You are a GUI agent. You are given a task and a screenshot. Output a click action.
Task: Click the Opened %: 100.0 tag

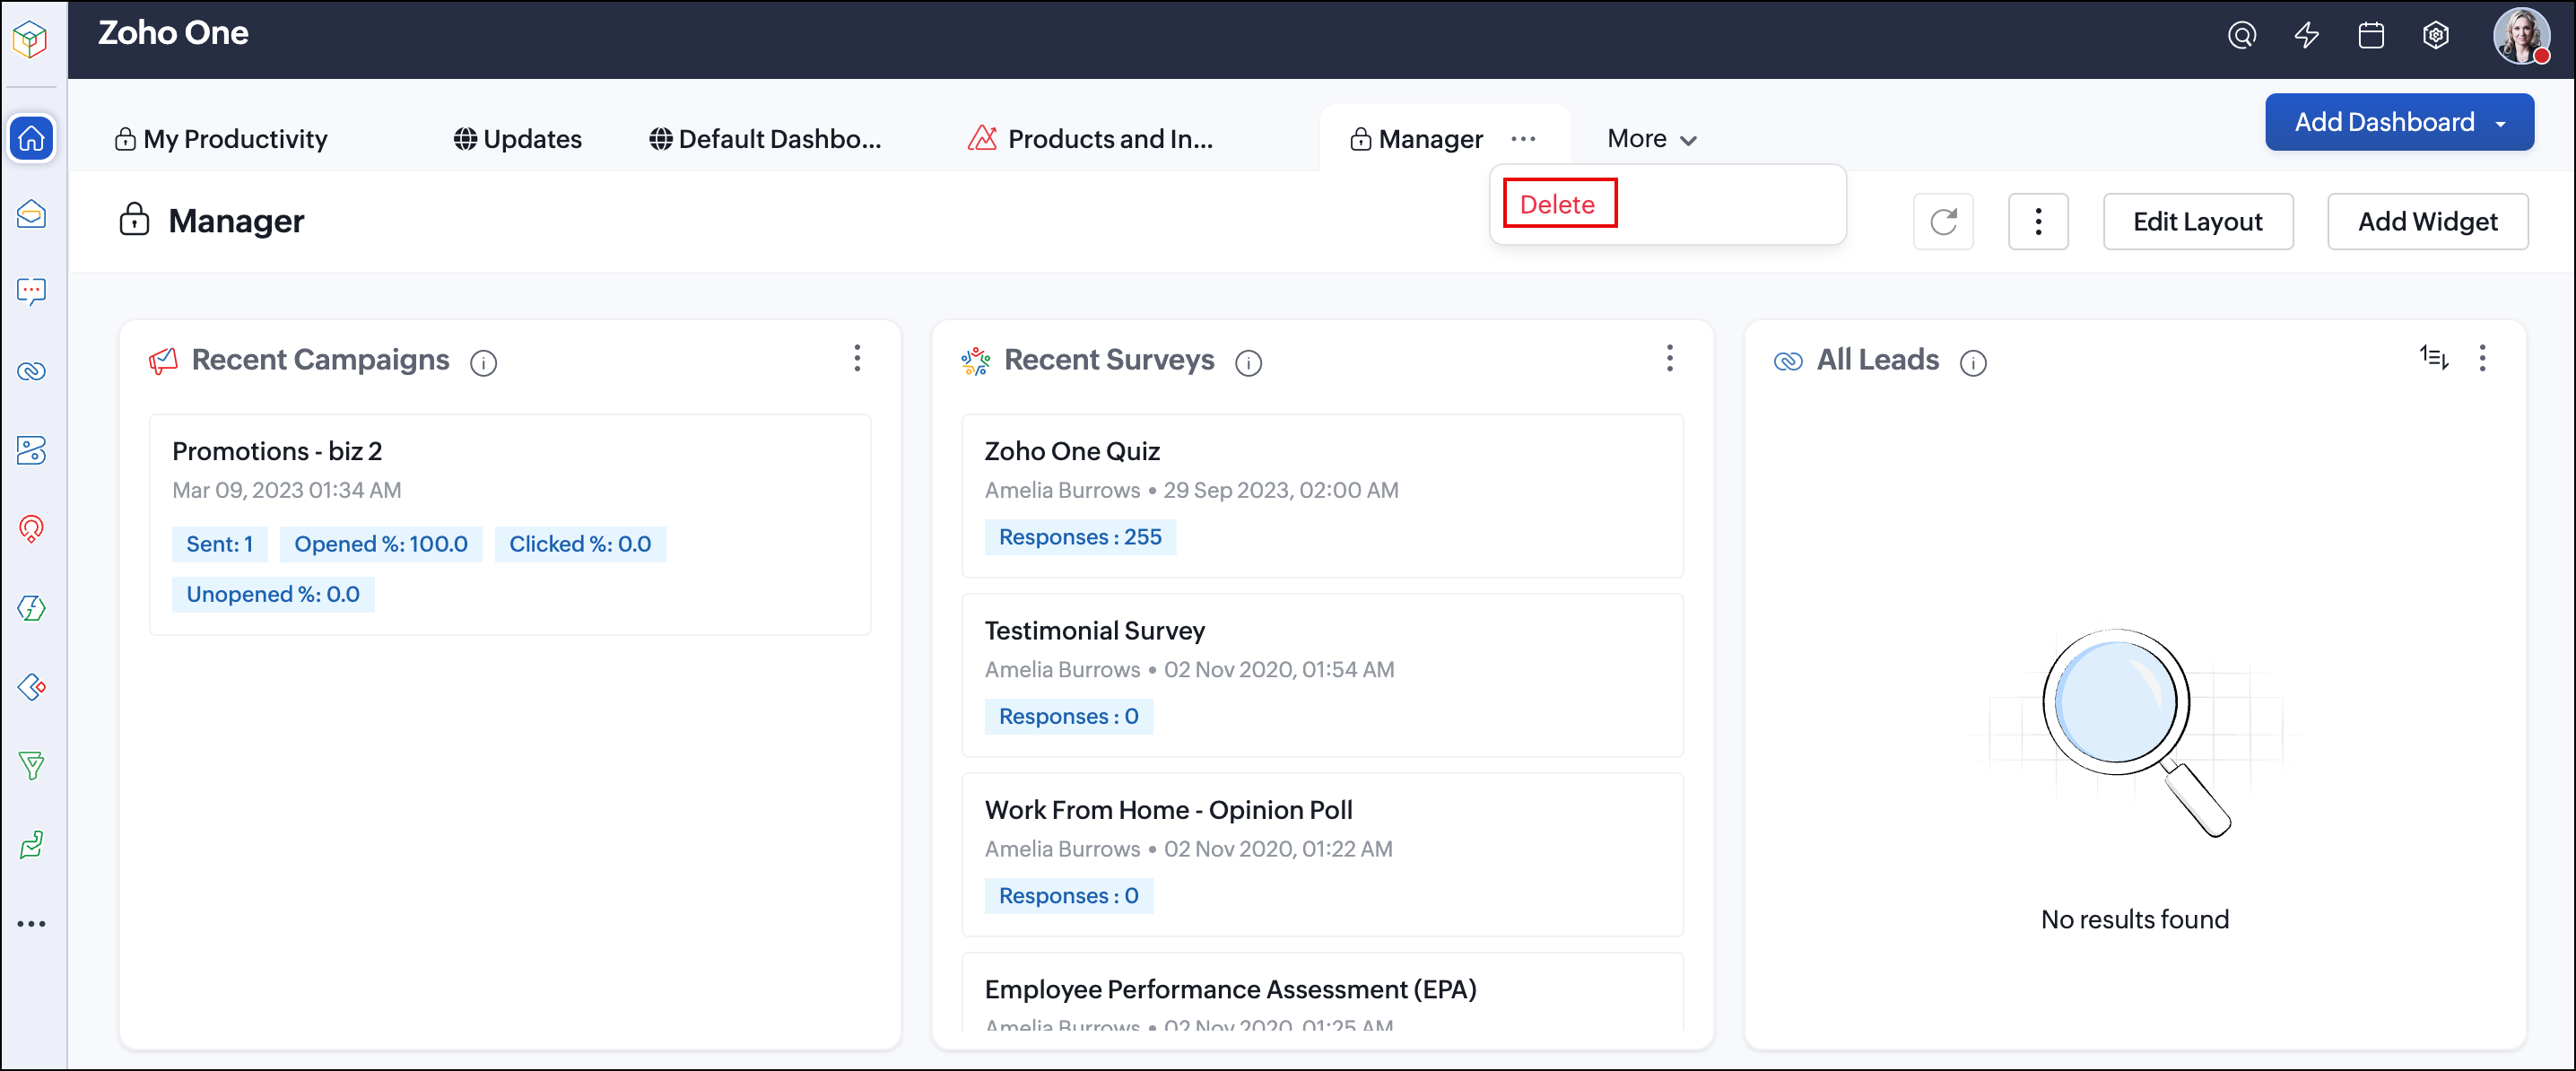(x=381, y=544)
